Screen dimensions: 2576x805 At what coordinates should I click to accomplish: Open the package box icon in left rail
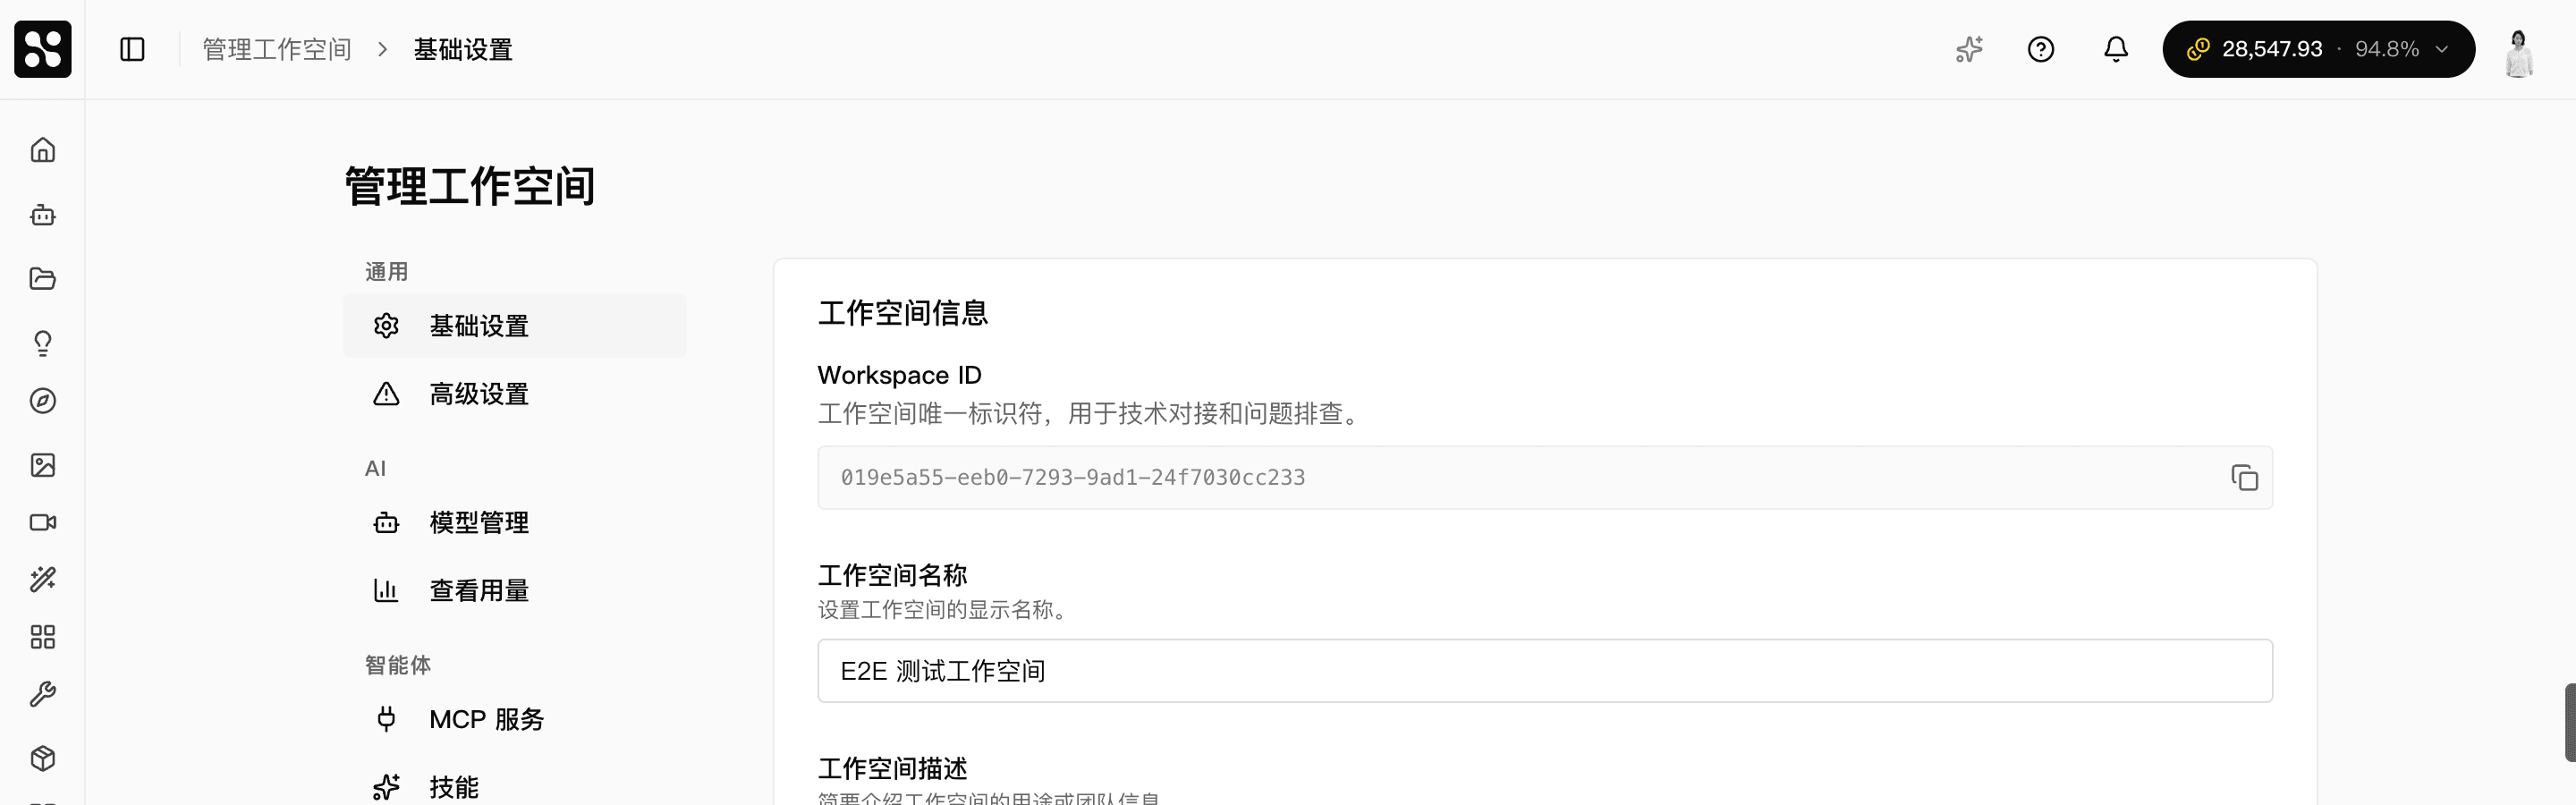[43, 758]
